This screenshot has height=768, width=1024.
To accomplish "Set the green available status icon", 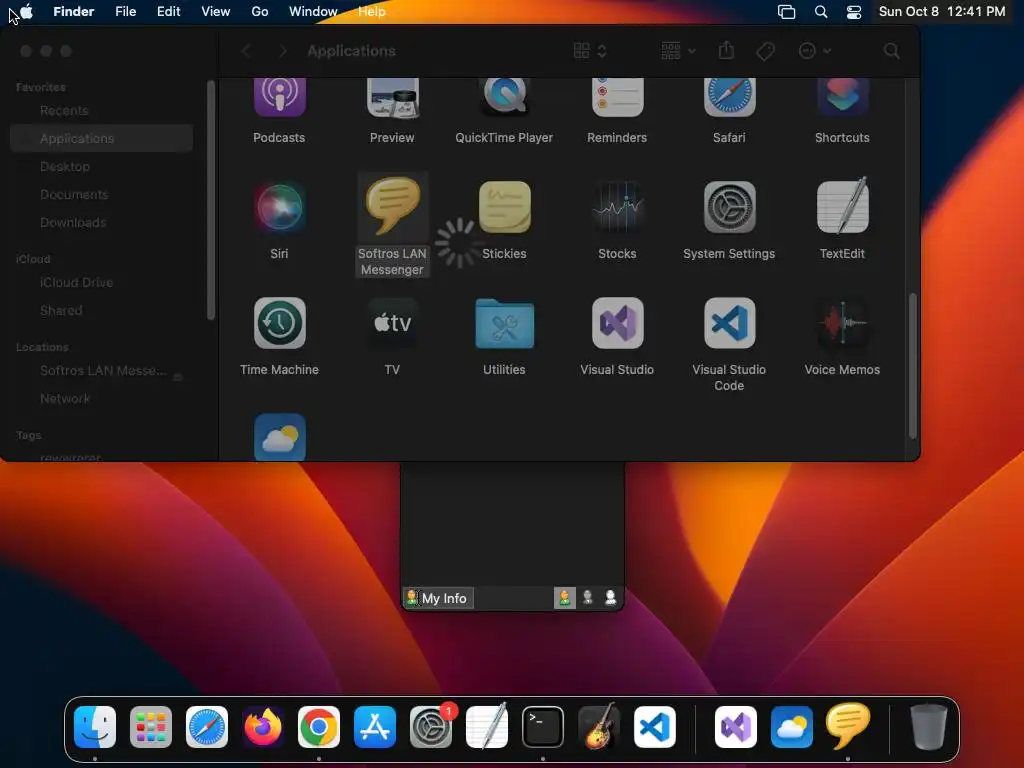I will point(565,598).
